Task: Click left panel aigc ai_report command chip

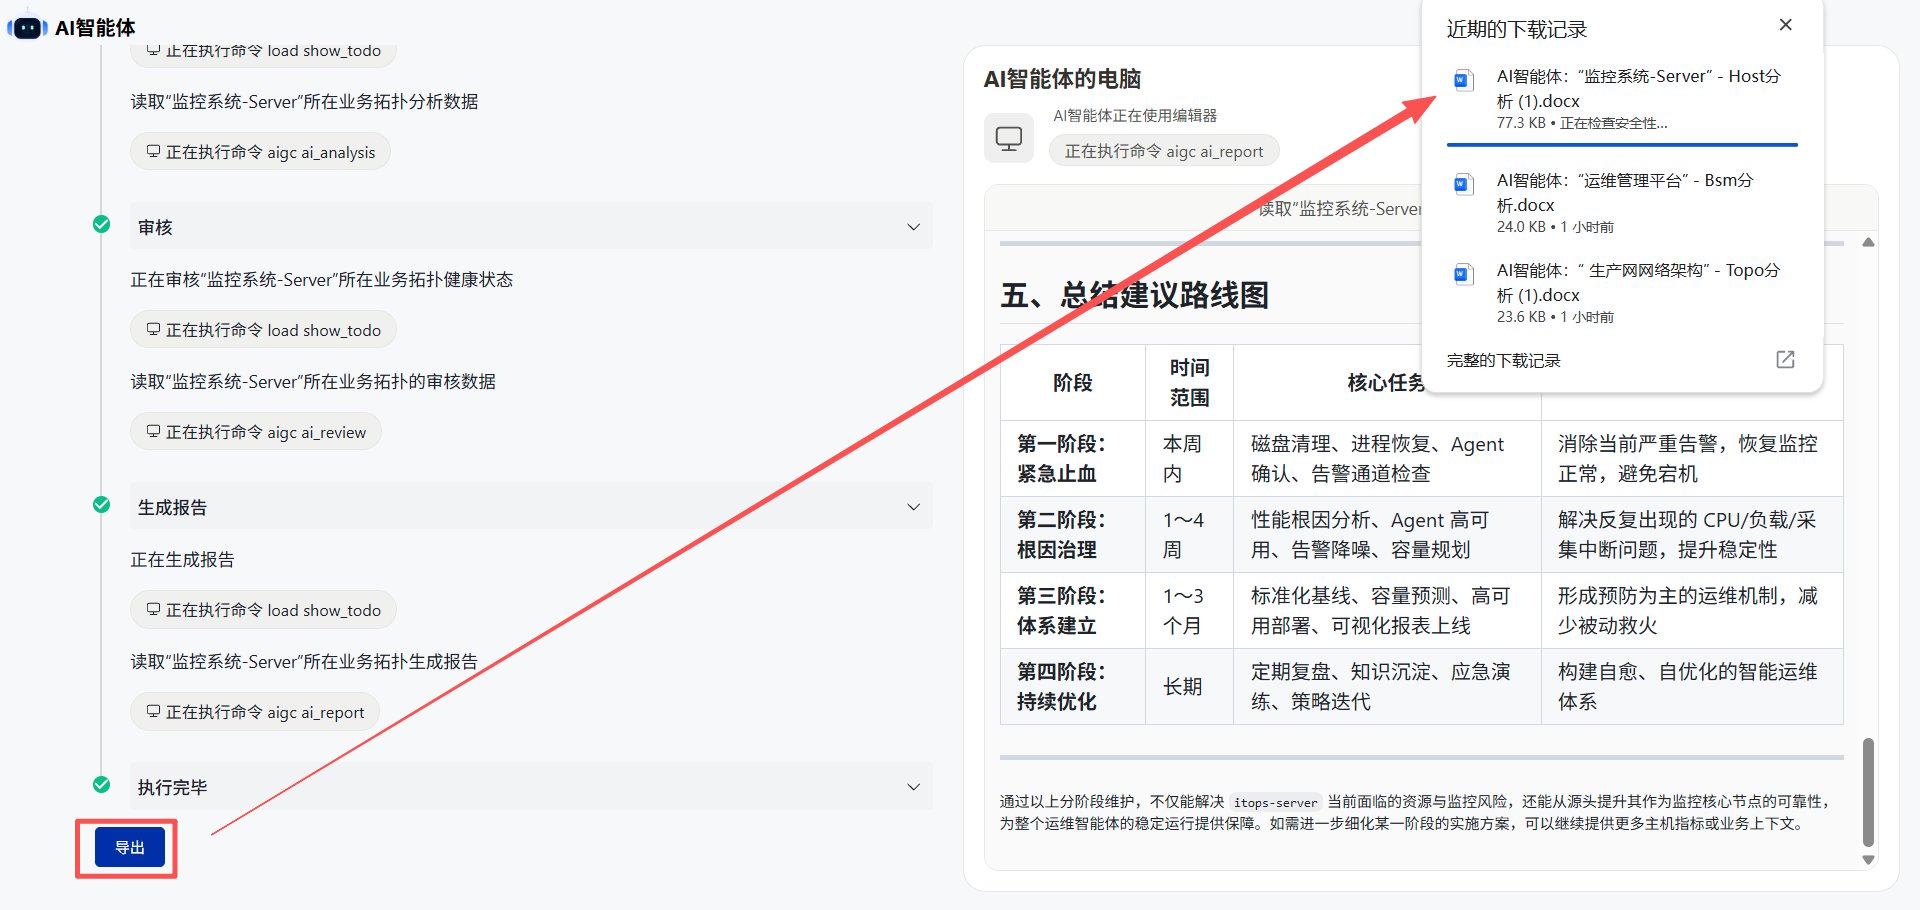Action: point(255,712)
